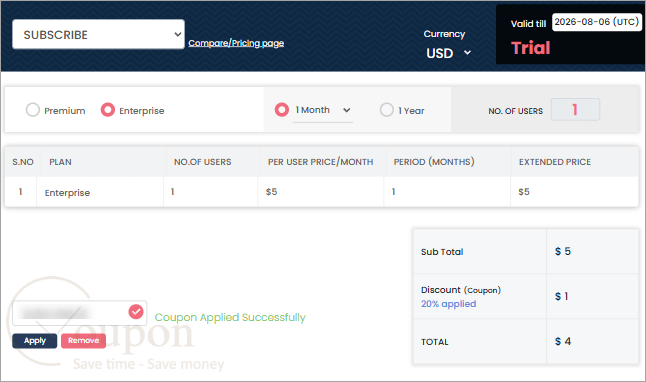
Task: Click the 2026-08-06 (UTC) valid-till date
Action: (x=596, y=22)
